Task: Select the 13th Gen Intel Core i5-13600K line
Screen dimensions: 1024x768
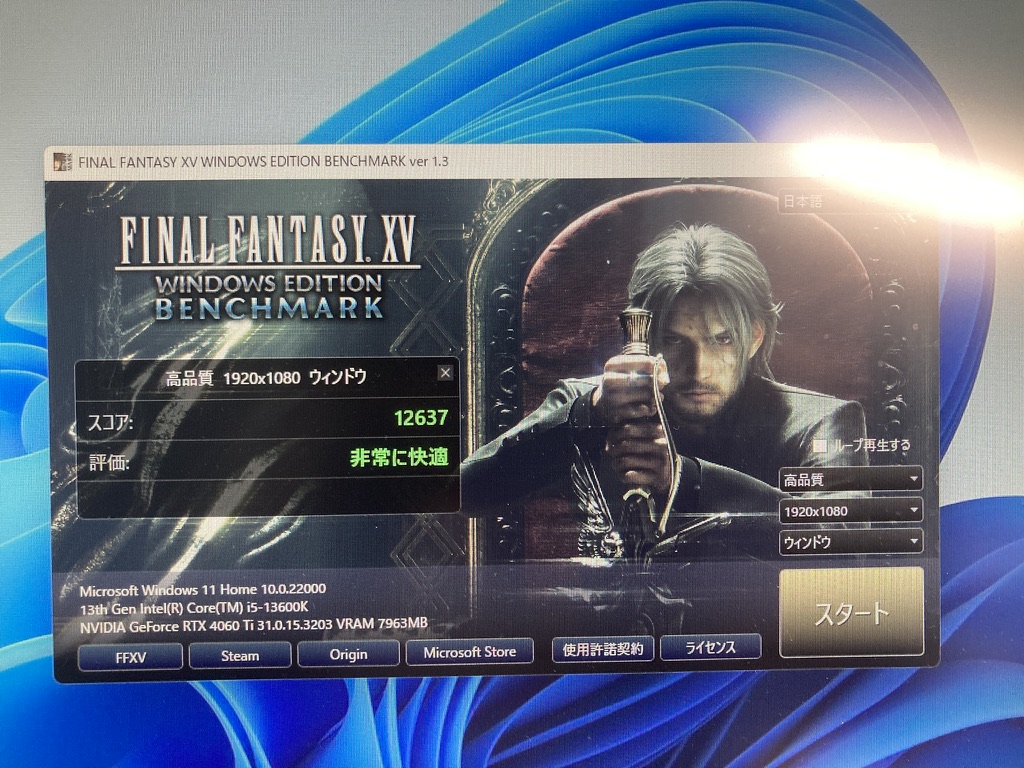Action: pyautogui.click(x=194, y=608)
